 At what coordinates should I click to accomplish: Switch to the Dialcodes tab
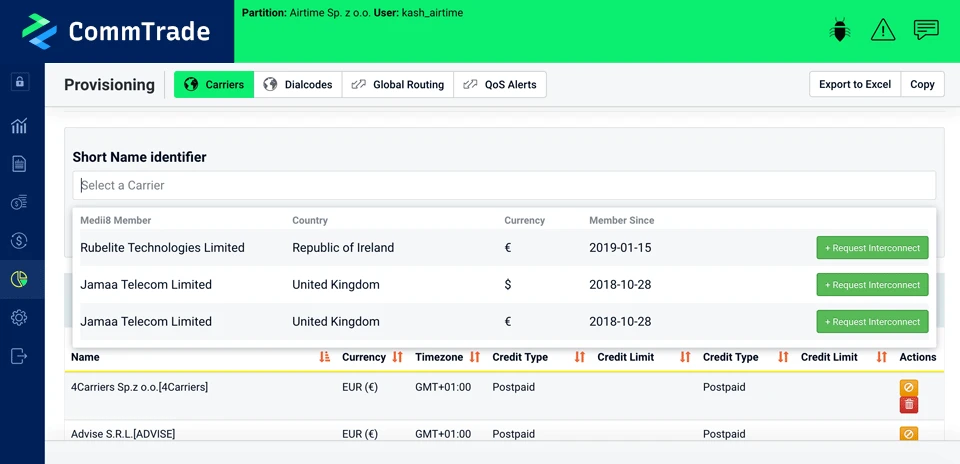click(298, 84)
